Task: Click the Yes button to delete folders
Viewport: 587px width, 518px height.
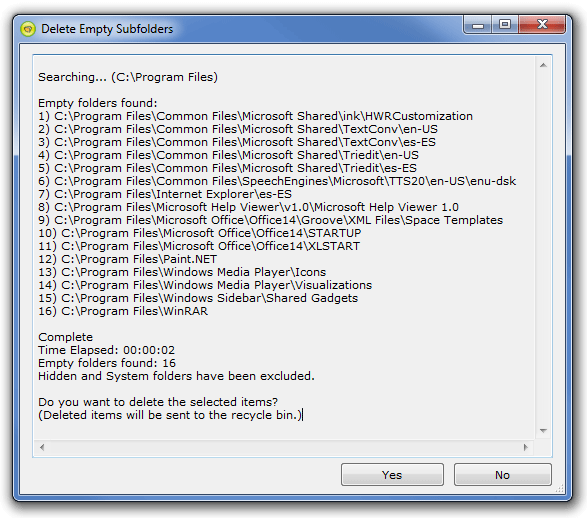Action: tap(392, 475)
